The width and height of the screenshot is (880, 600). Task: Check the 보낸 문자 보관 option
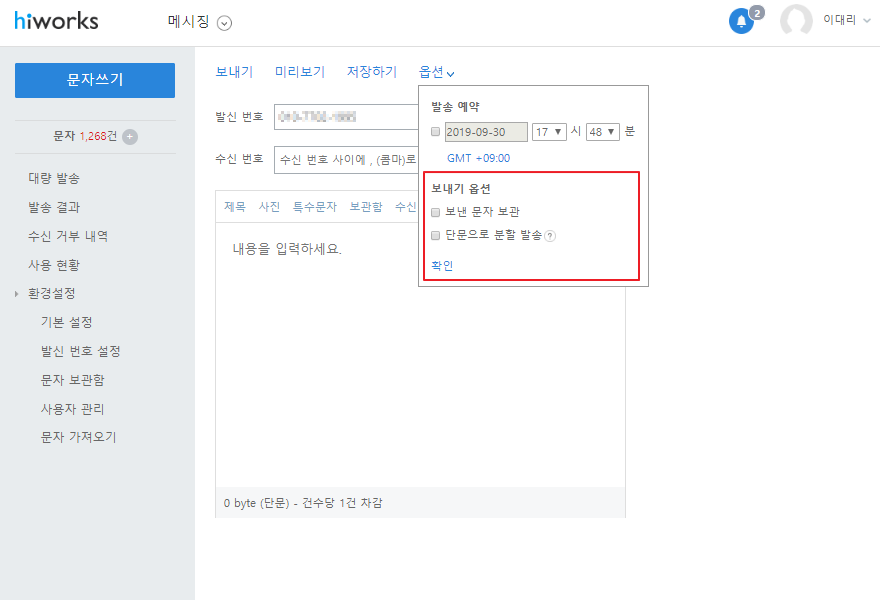pos(435,212)
